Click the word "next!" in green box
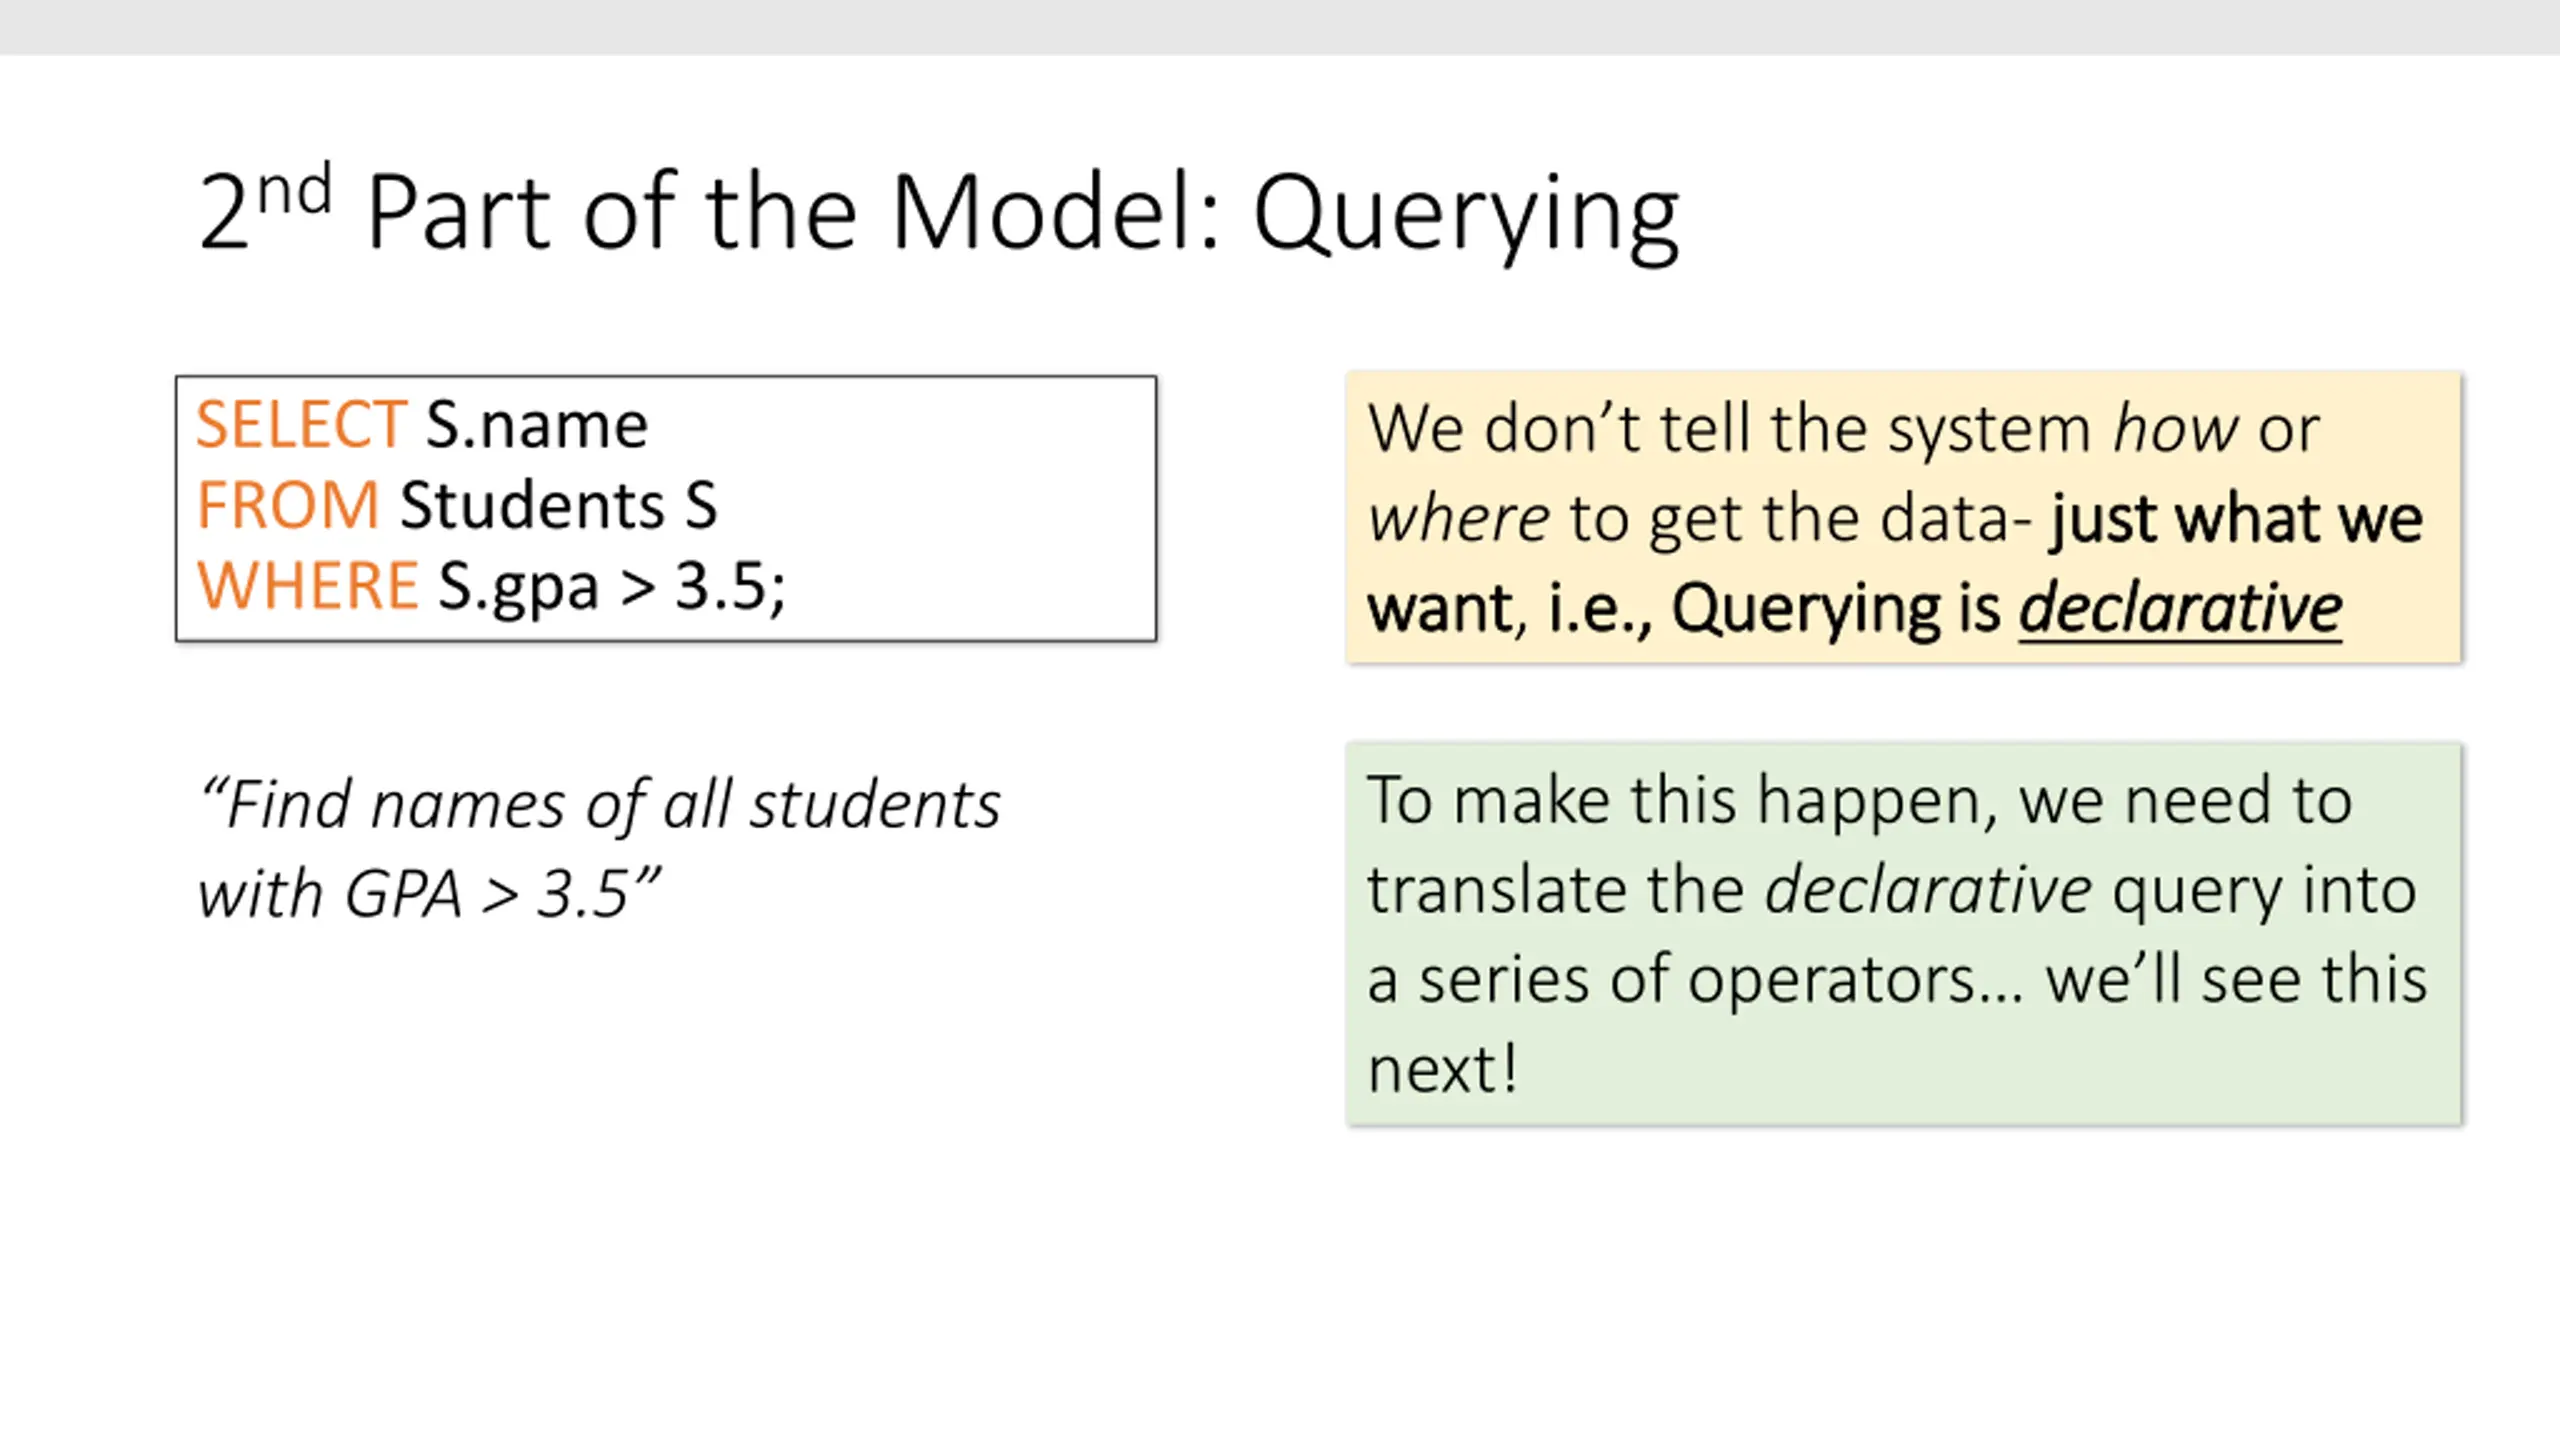Screen dimensions: 2560x1440 pyautogui.click(x=1442, y=1069)
